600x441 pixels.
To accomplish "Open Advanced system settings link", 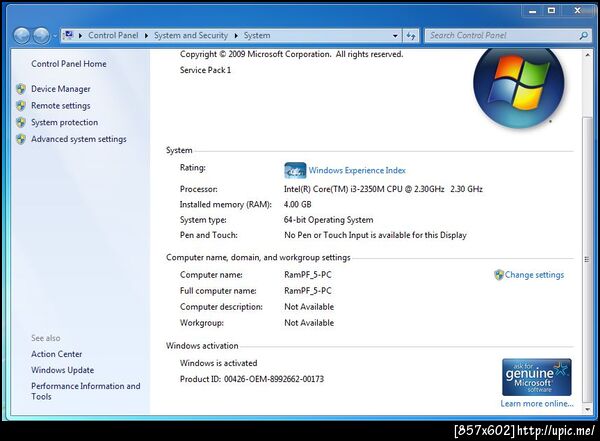I will pyautogui.click(x=79, y=139).
